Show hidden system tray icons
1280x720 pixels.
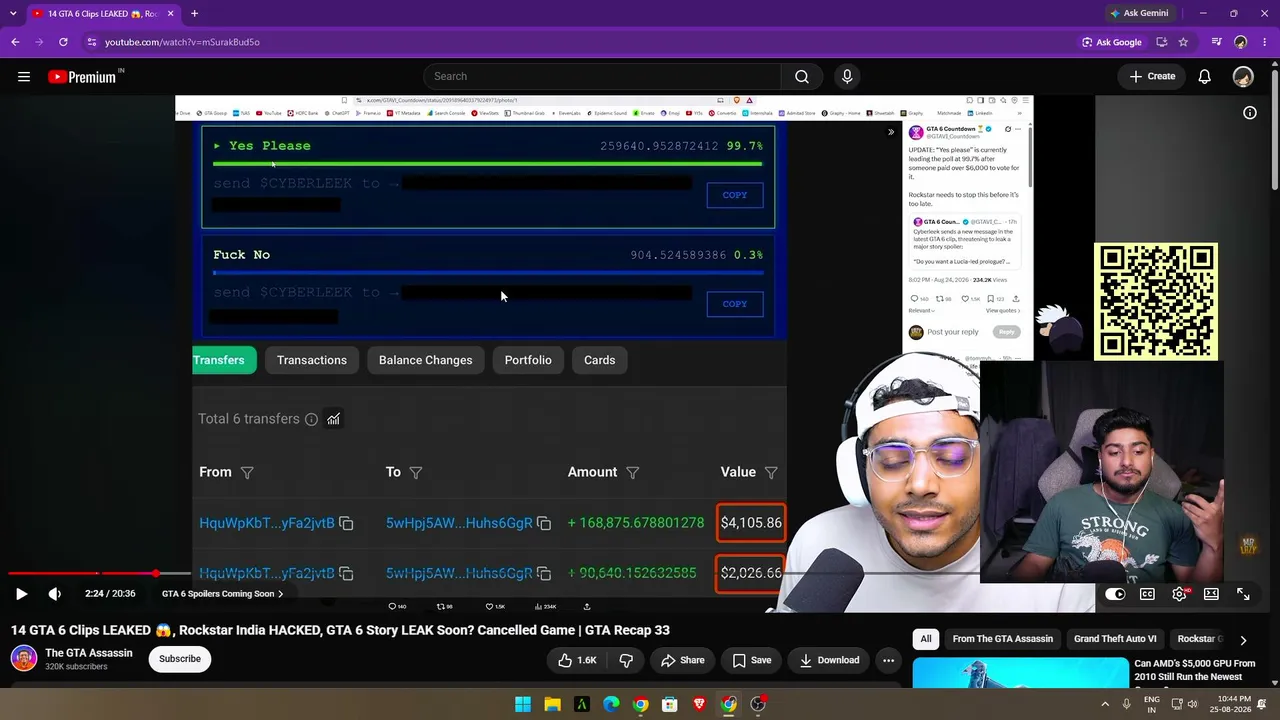point(1105,704)
